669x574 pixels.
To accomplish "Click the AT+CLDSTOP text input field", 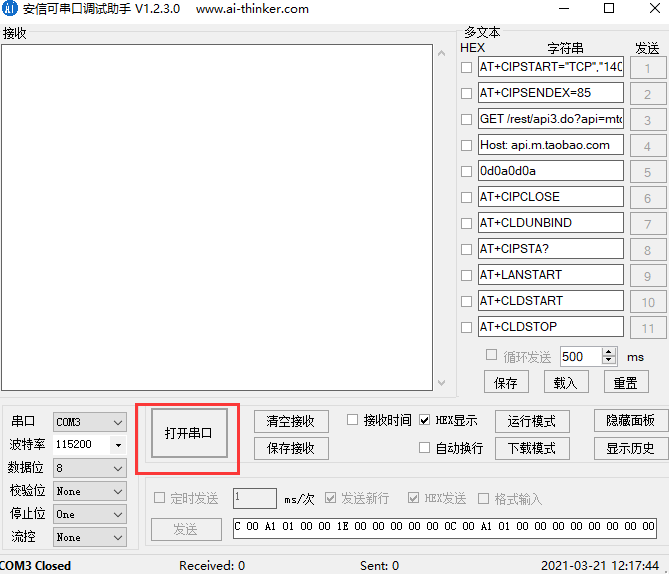I will [551, 327].
